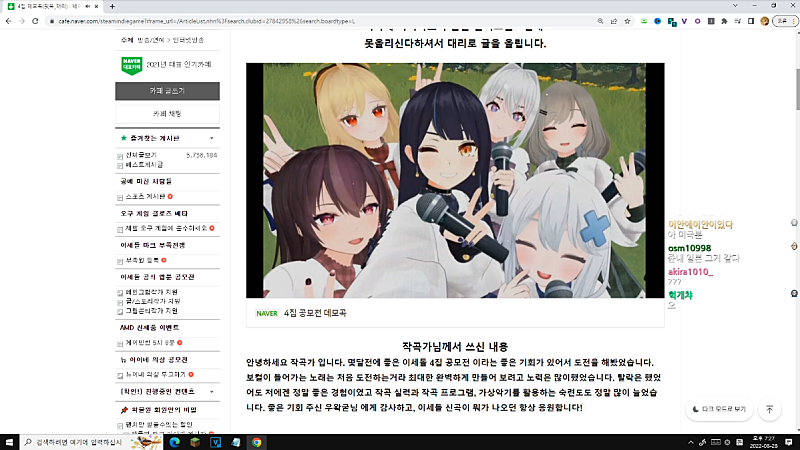Open the Chrome profile avatar

pyautogui.click(x=764, y=21)
